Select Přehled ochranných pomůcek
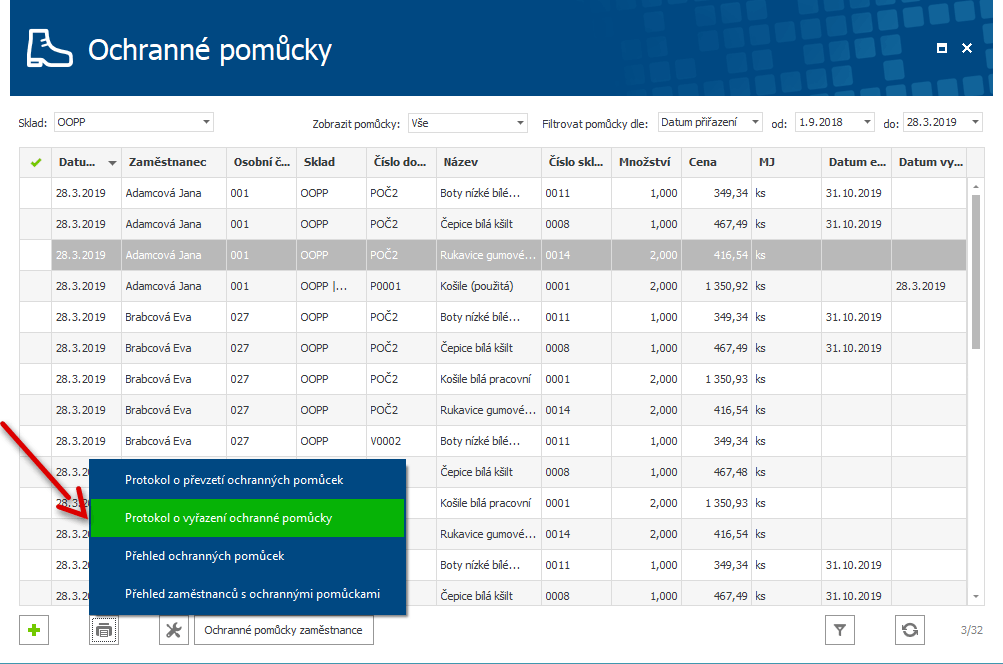 pyautogui.click(x=247, y=556)
